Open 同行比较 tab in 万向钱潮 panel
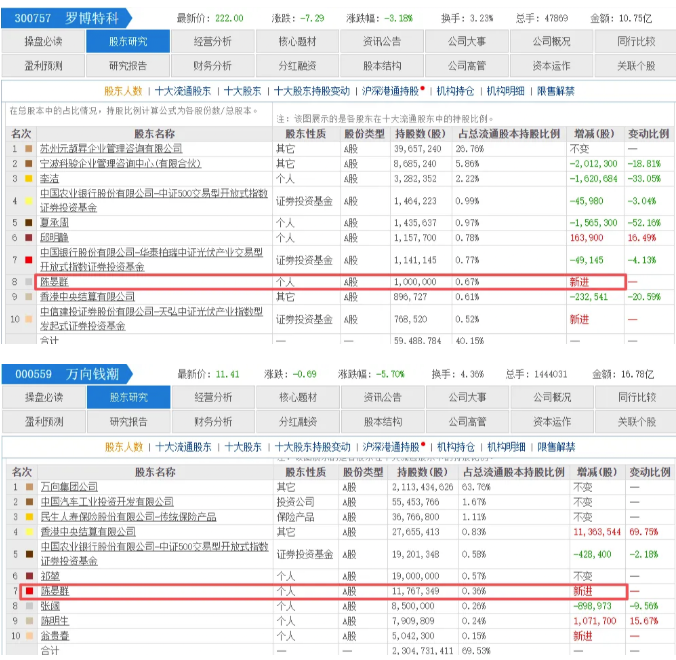This screenshot has height=660, width=676. click(x=637, y=397)
